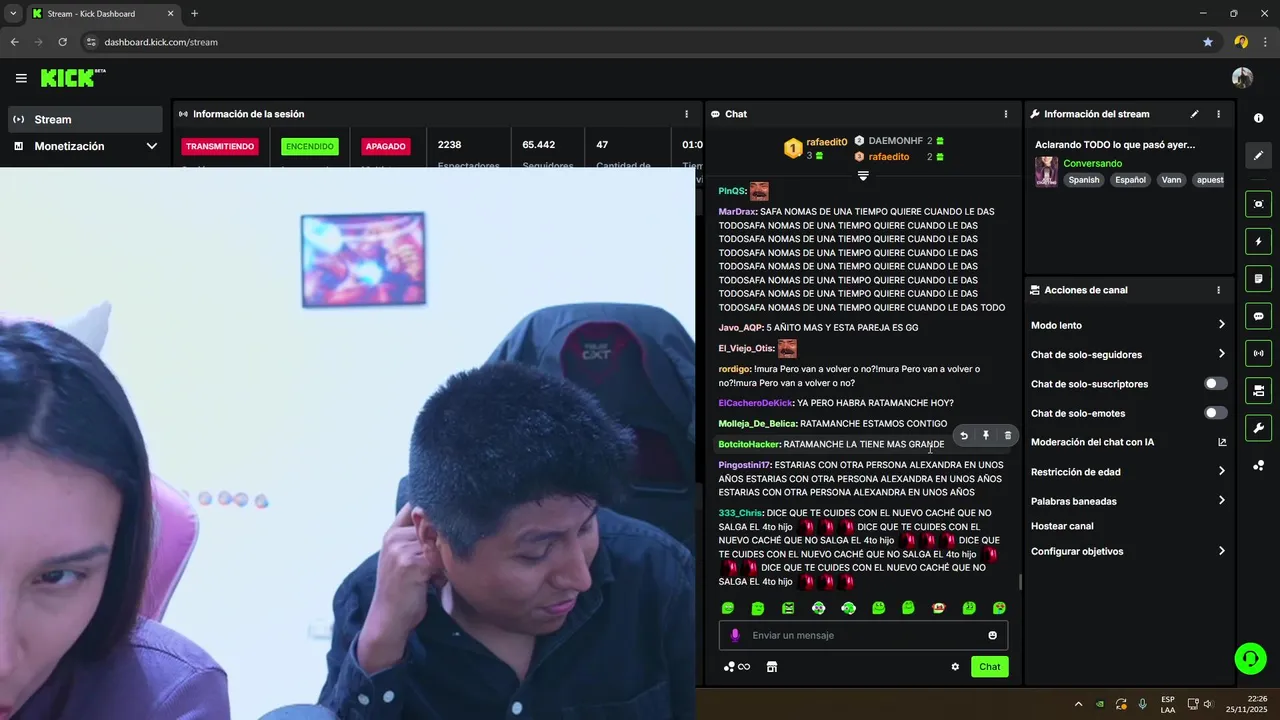Click the pencil edit icon in the right rail

click(x=1258, y=155)
